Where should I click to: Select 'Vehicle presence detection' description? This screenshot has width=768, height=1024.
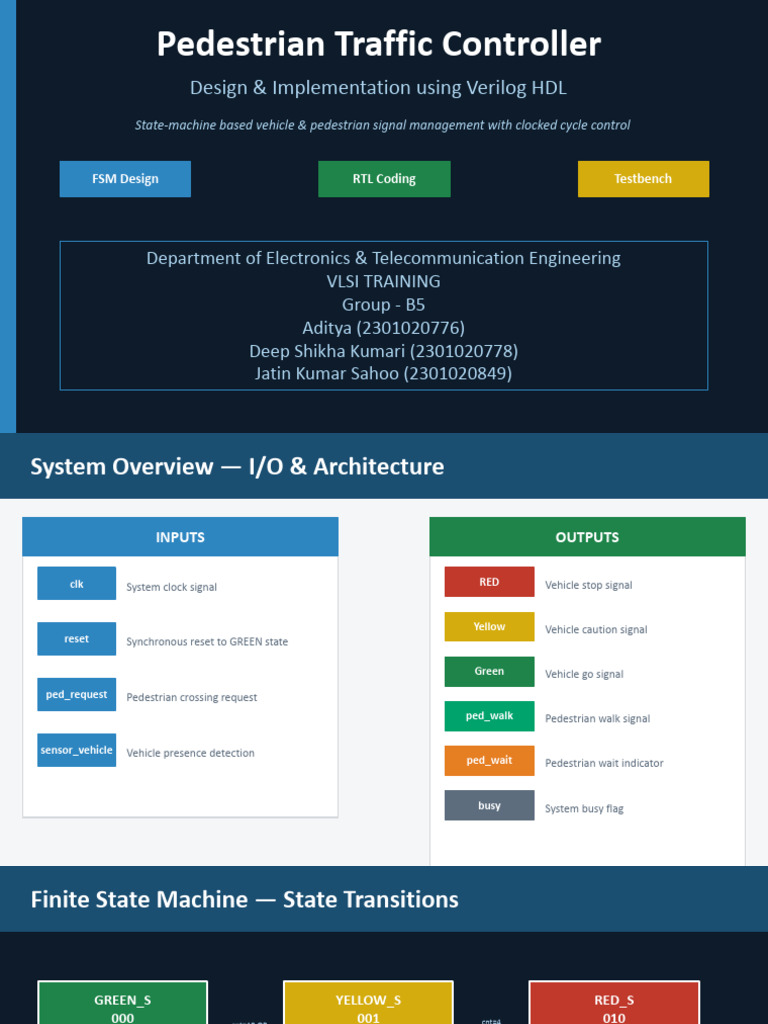[190, 753]
